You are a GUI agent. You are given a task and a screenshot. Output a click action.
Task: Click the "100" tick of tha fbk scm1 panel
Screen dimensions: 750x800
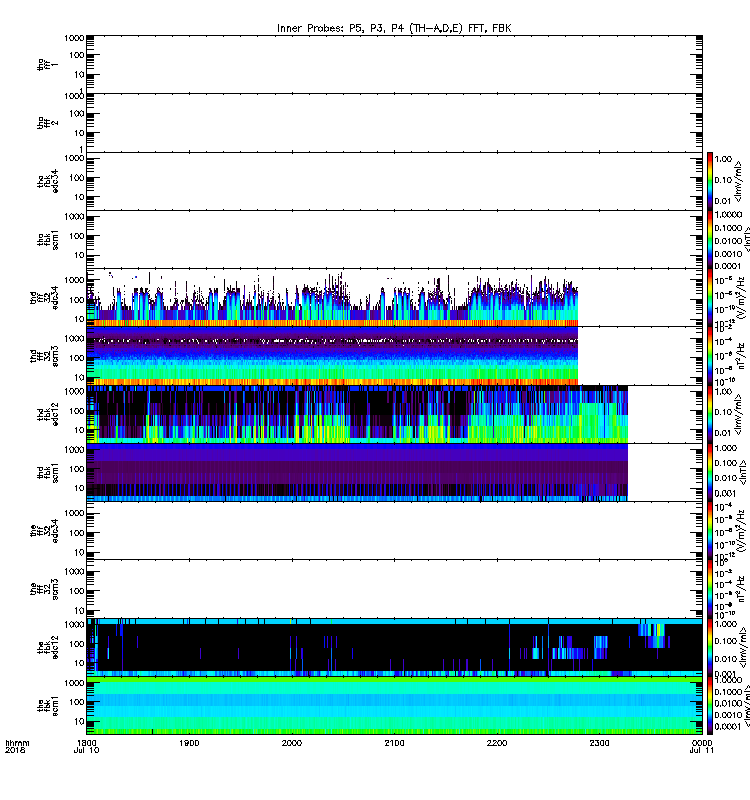point(77,236)
